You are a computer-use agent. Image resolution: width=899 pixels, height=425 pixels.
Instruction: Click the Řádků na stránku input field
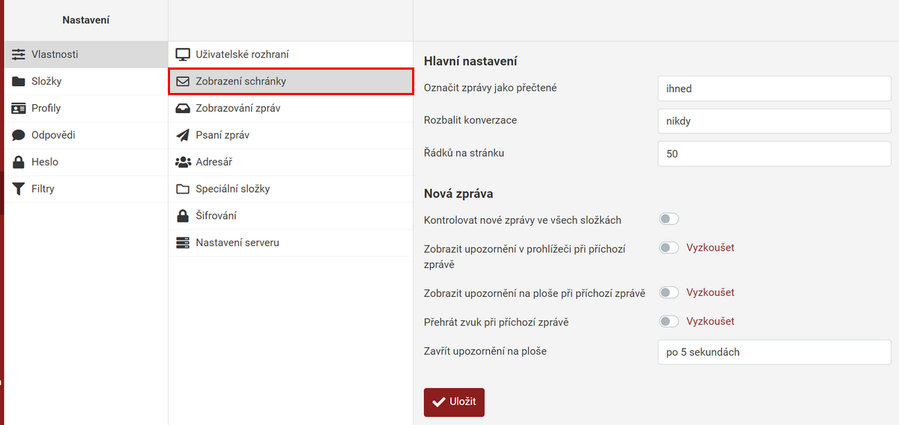click(x=773, y=154)
